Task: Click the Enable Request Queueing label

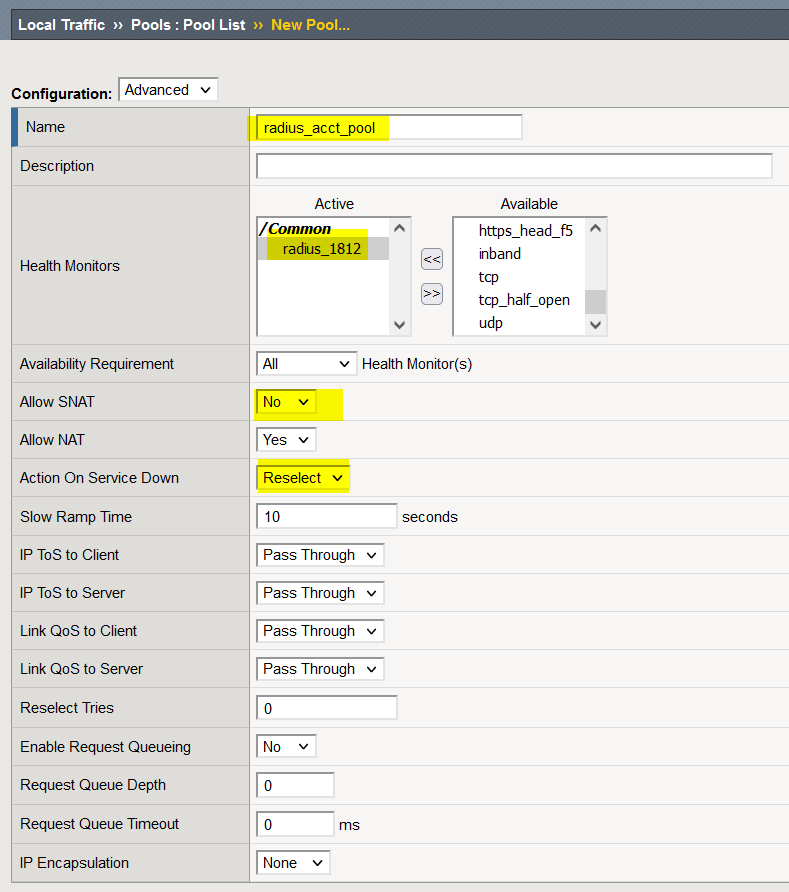Action: (105, 747)
